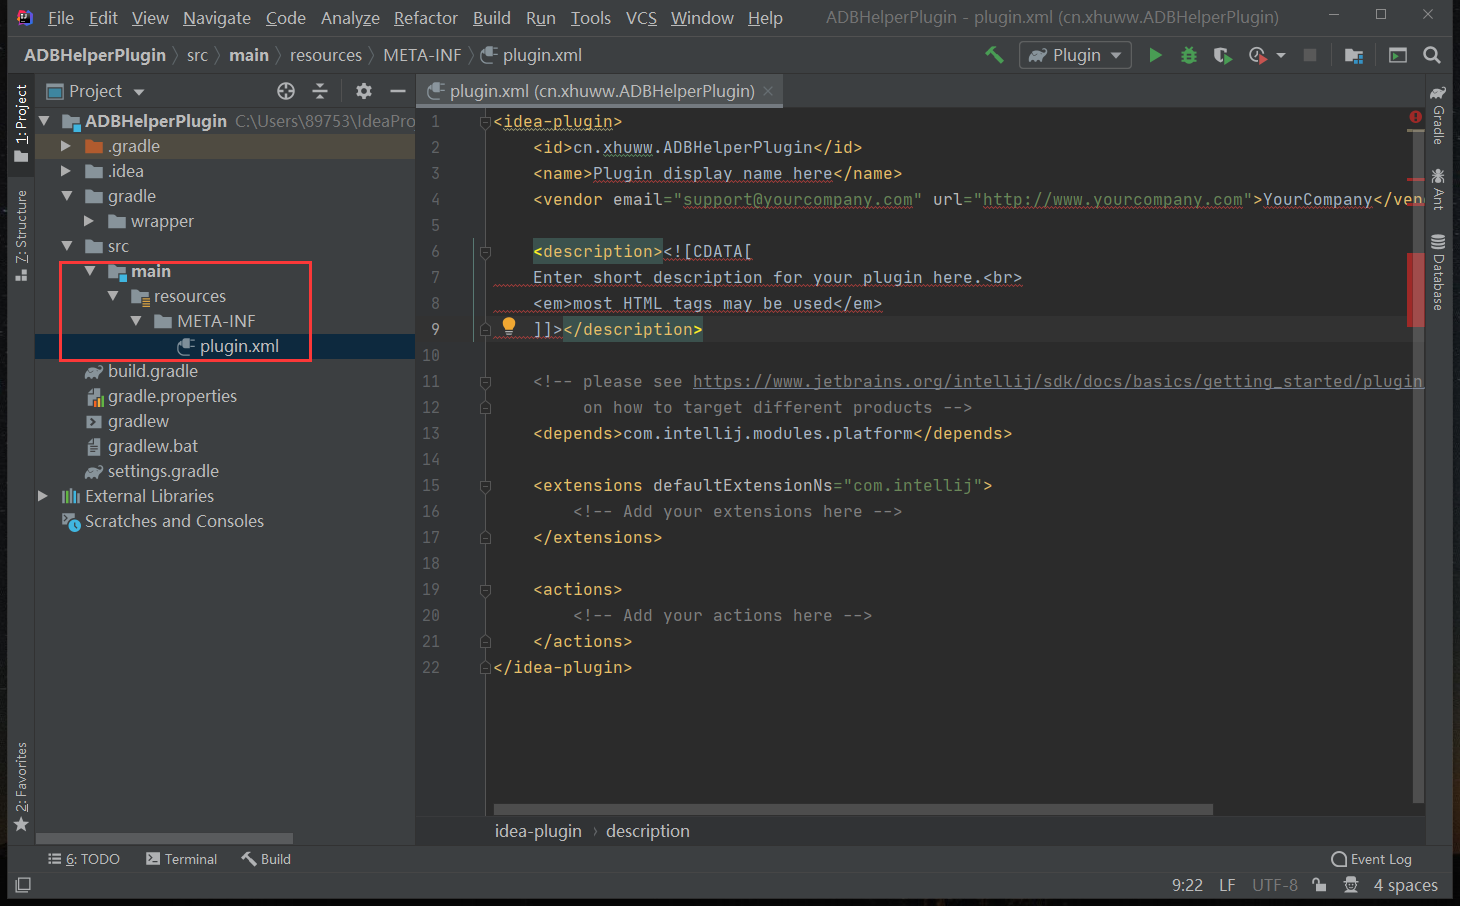Run the Plugin configuration with green play icon

tap(1155, 54)
